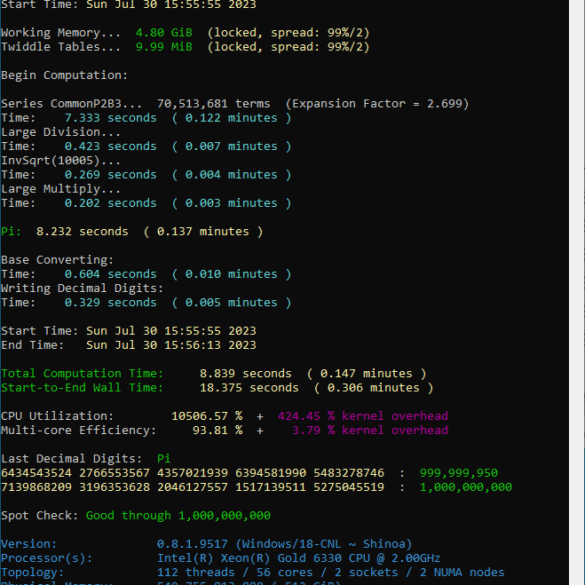Click the version '0.8.1.9517 (Windows/18-CNL ~ Shinoa)'
Screen dimensions: 585x585
[x=284, y=544]
